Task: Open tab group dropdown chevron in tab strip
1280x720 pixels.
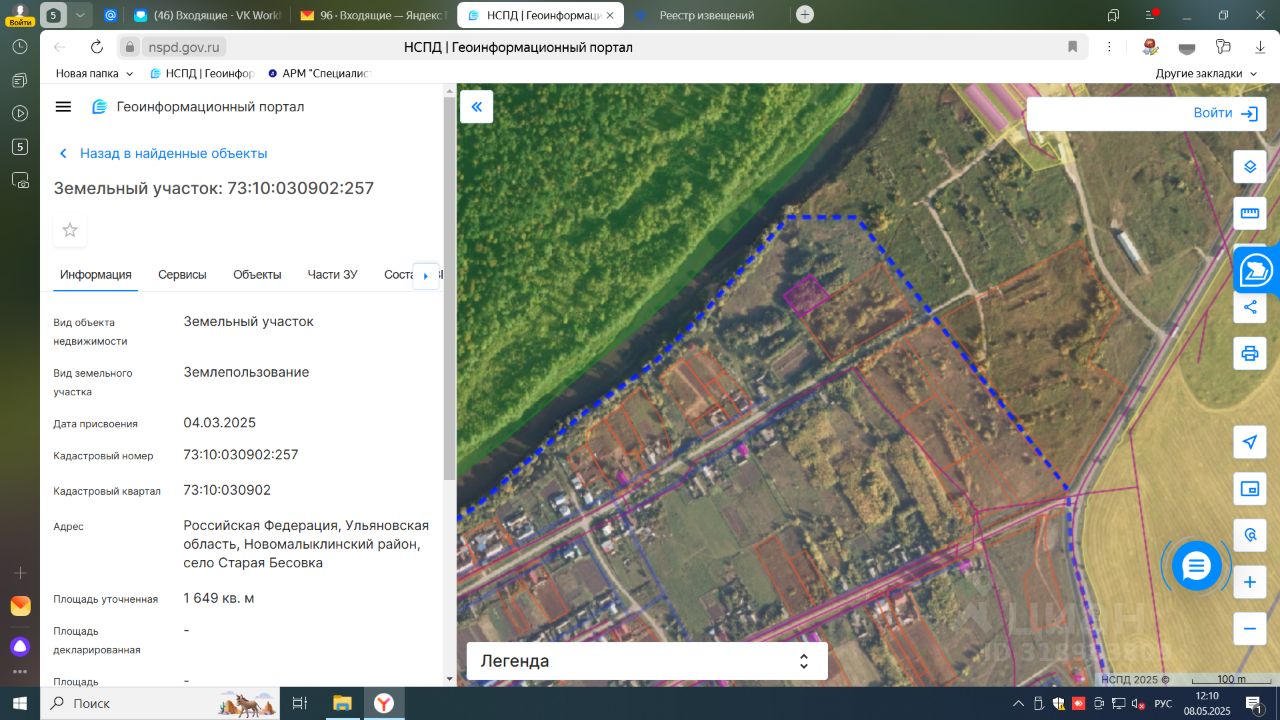Action: point(80,15)
